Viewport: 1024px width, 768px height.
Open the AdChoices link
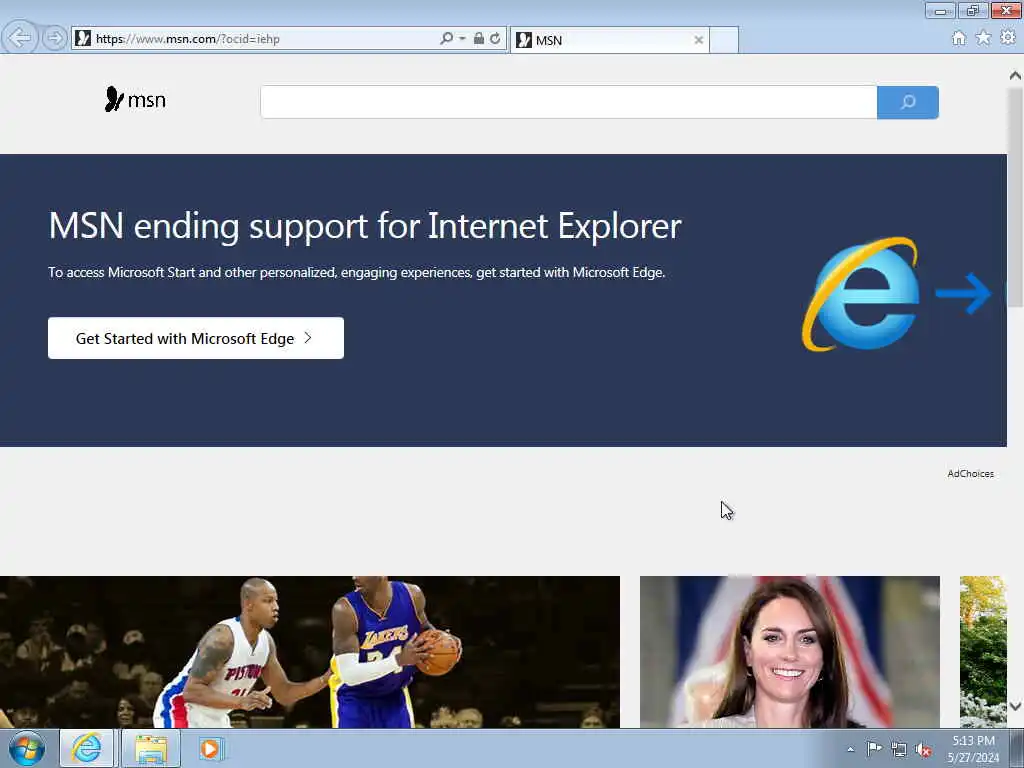coord(970,473)
